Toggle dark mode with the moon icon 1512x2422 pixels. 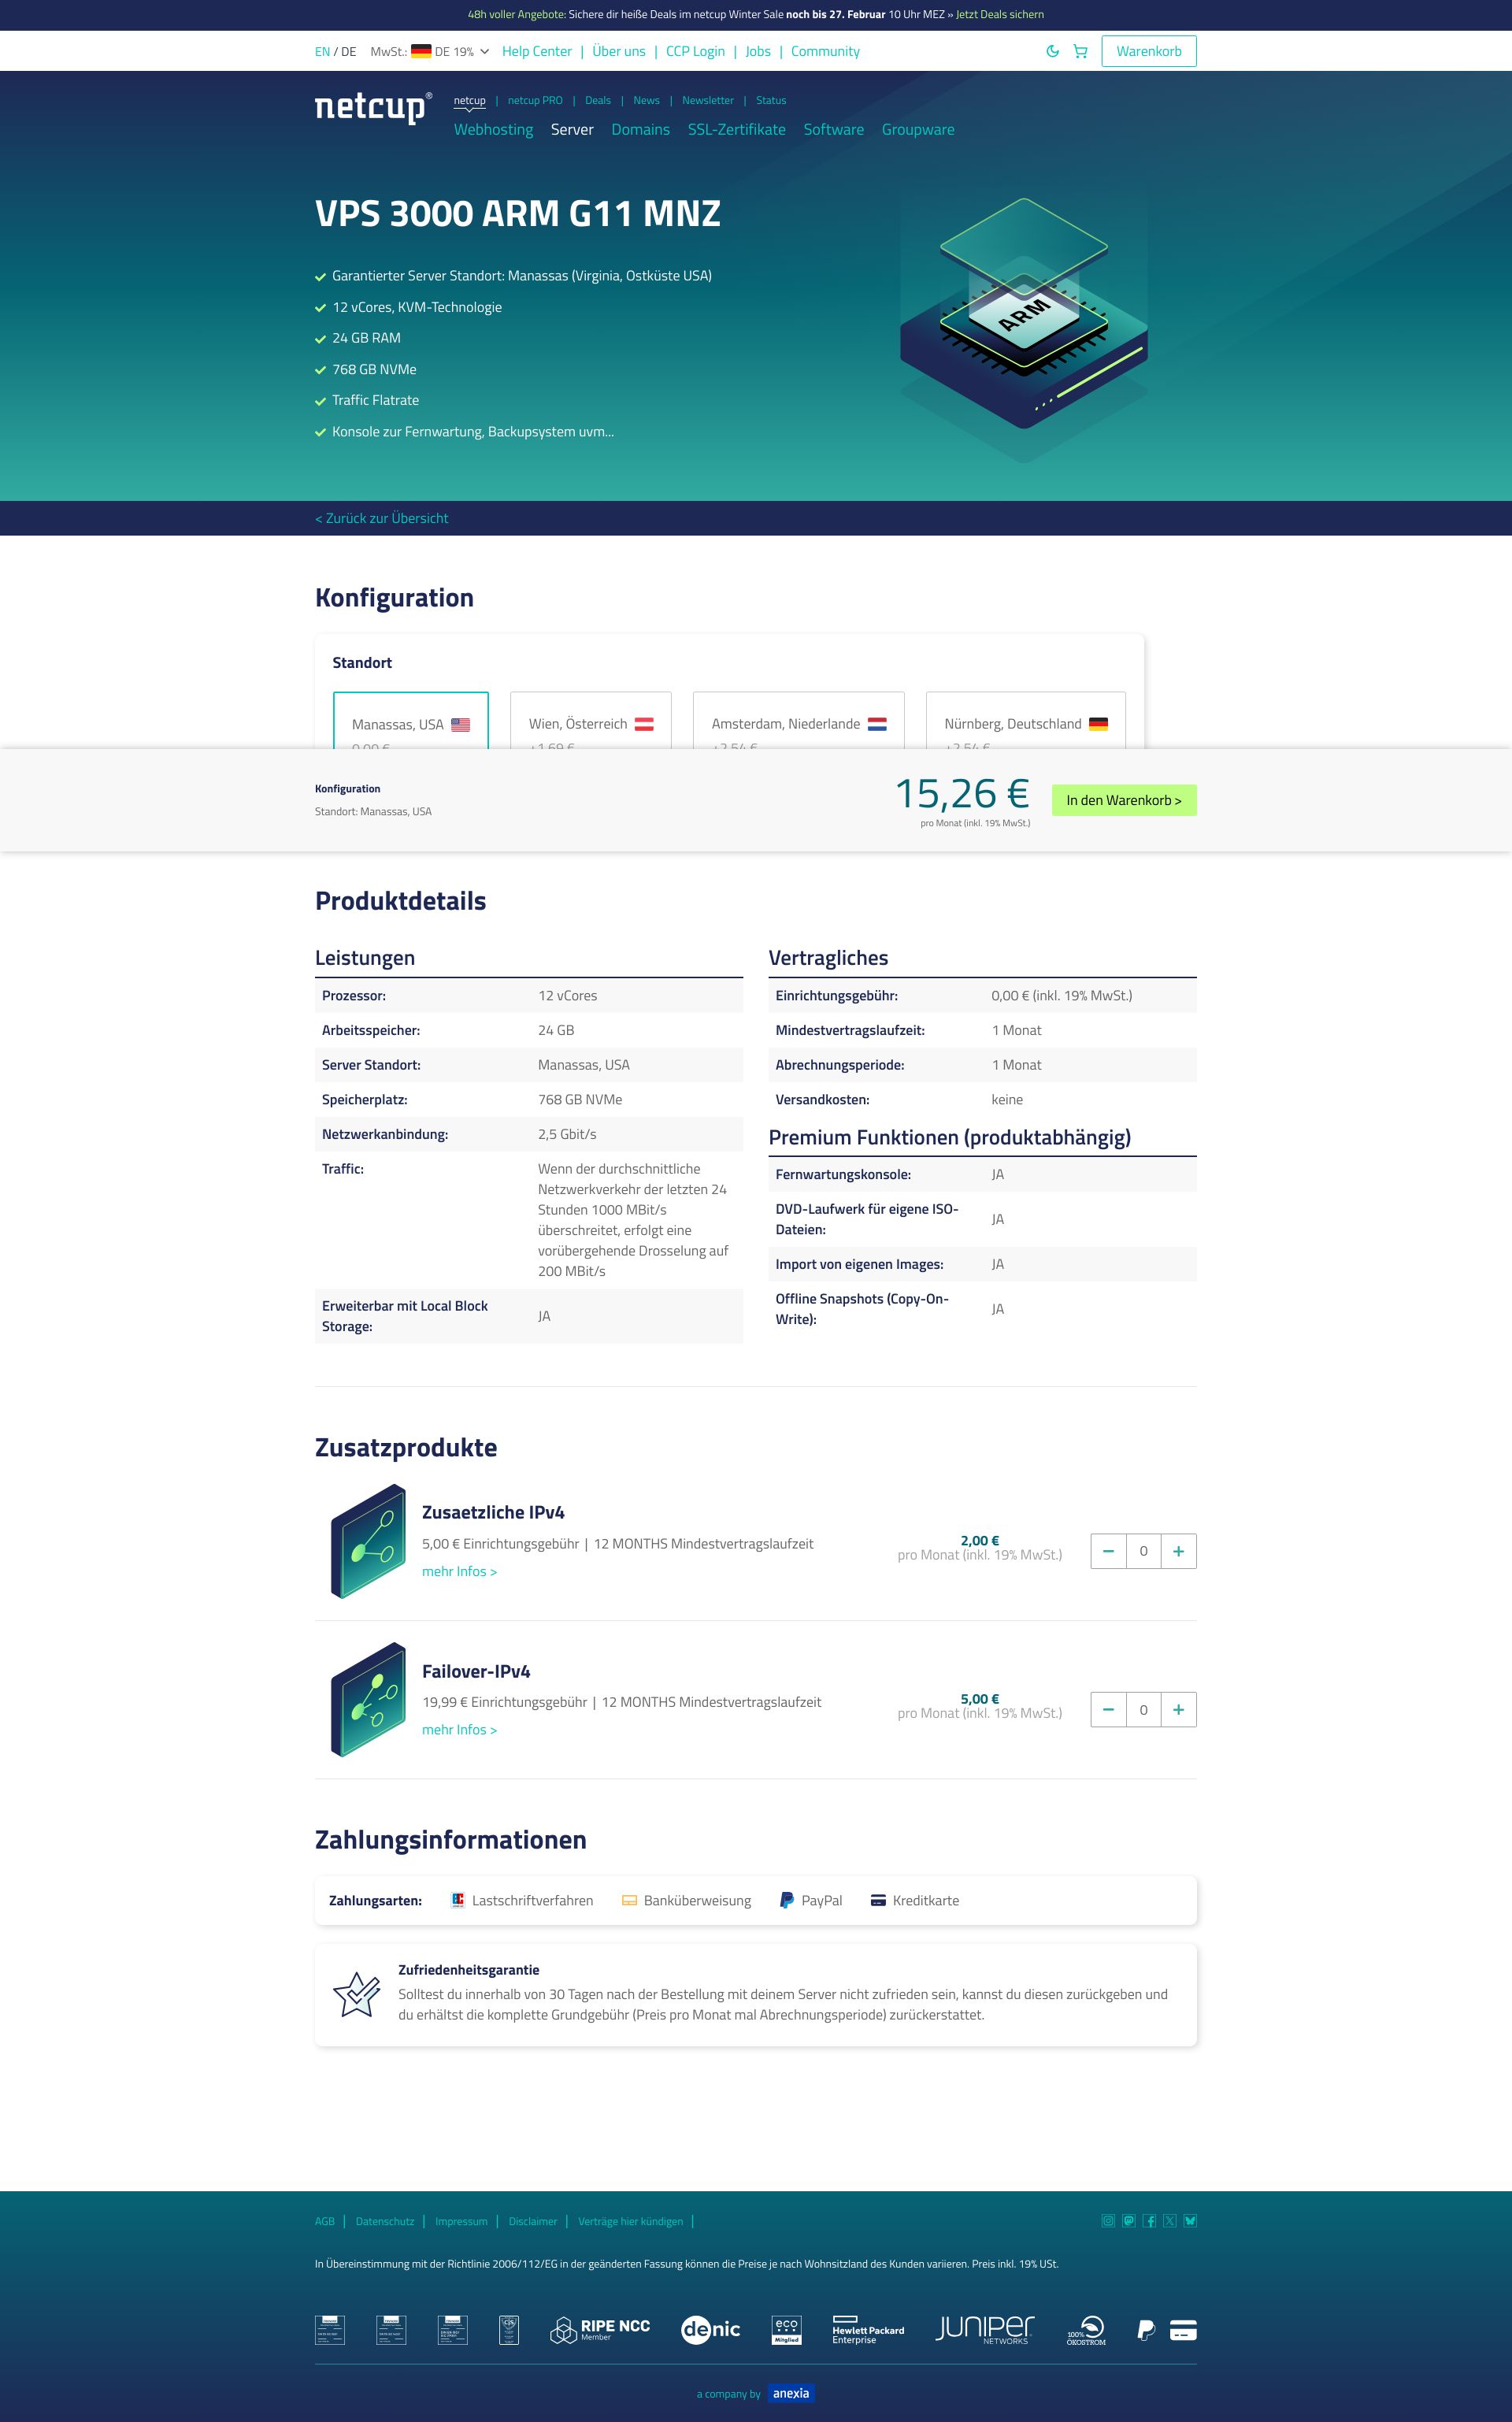click(1052, 51)
